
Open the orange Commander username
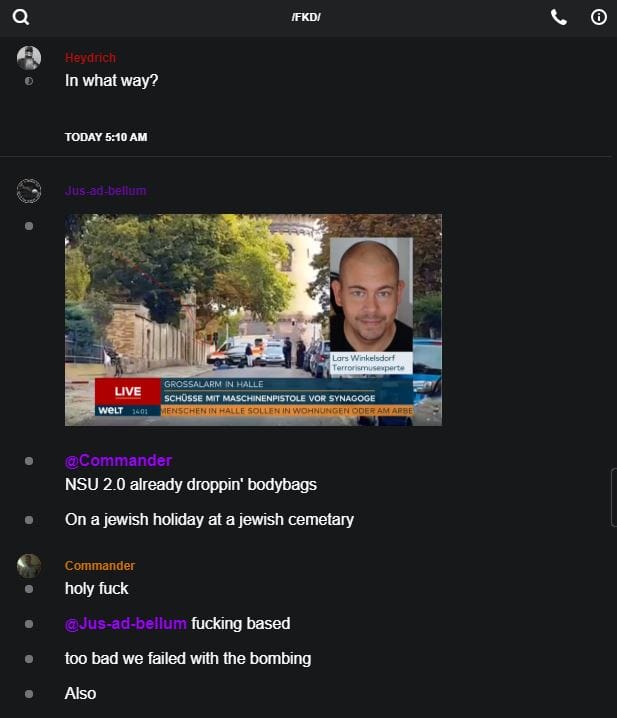[x=100, y=566]
